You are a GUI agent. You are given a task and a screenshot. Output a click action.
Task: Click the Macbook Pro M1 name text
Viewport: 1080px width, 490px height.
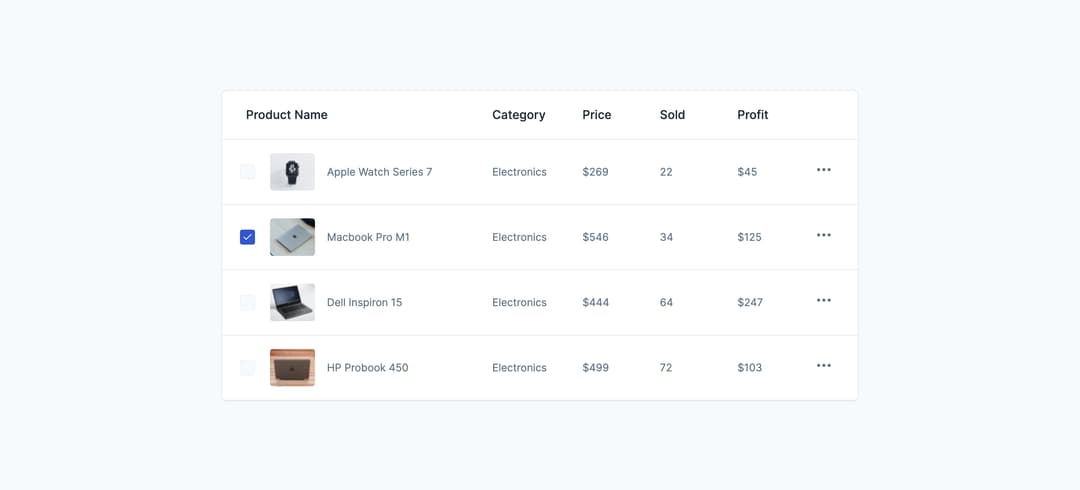368,237
